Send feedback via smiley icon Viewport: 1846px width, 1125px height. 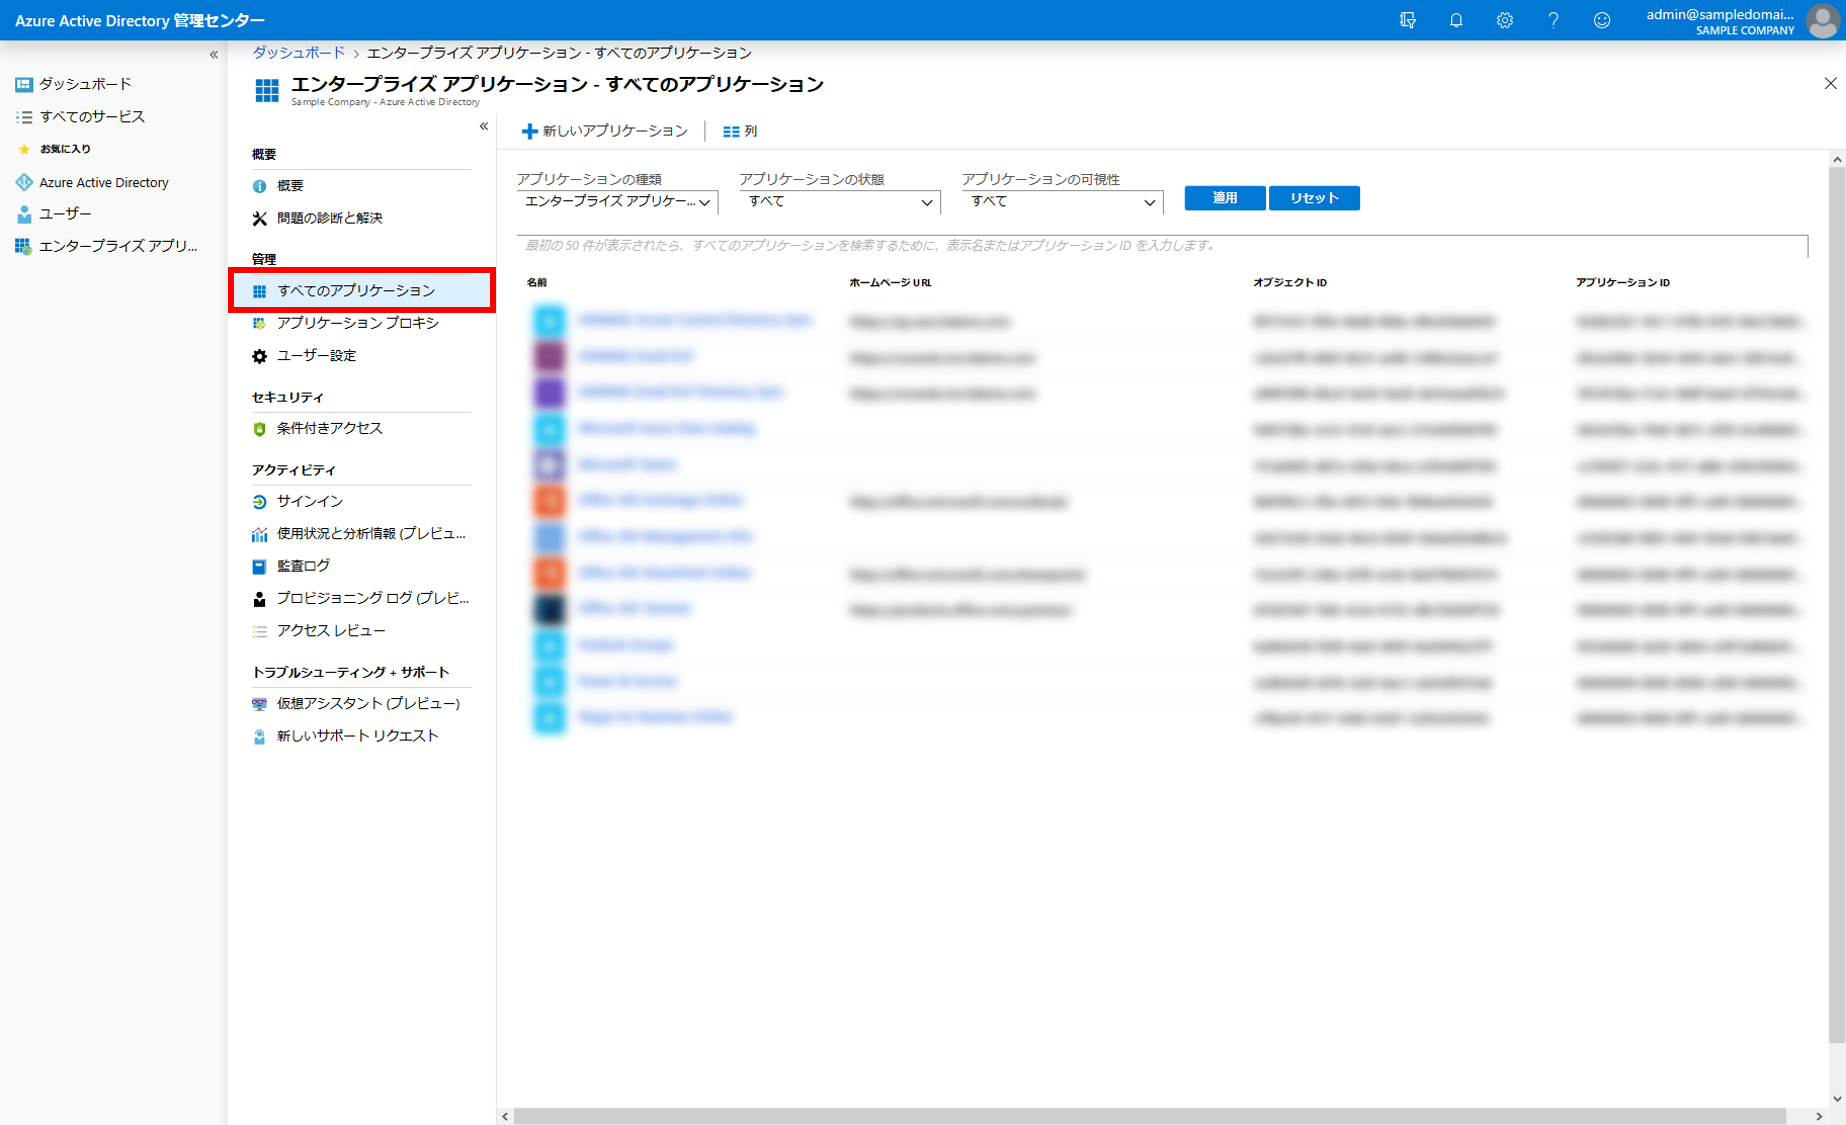[1602, 20]
